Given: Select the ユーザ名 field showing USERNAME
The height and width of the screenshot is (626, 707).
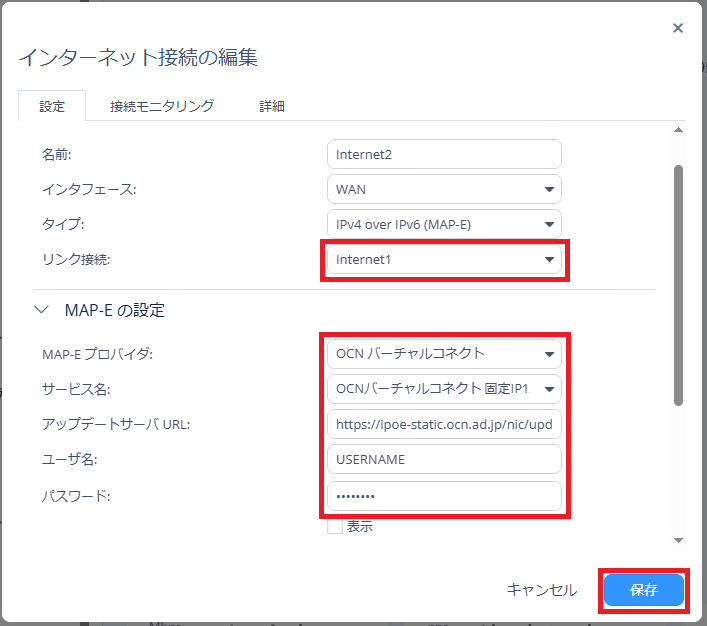Looking at the screenshot, I should 444,460.
